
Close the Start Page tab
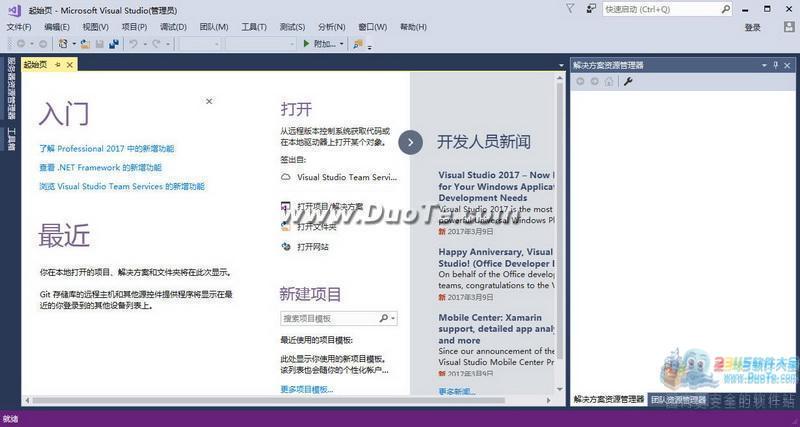pos(70,64)
